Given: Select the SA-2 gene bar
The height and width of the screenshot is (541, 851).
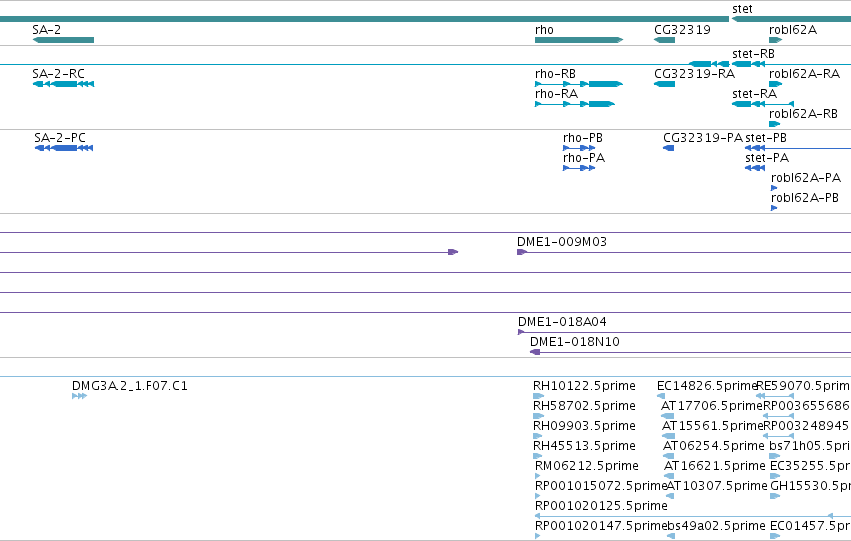Looking at the screenshot, I should [63, 40].
